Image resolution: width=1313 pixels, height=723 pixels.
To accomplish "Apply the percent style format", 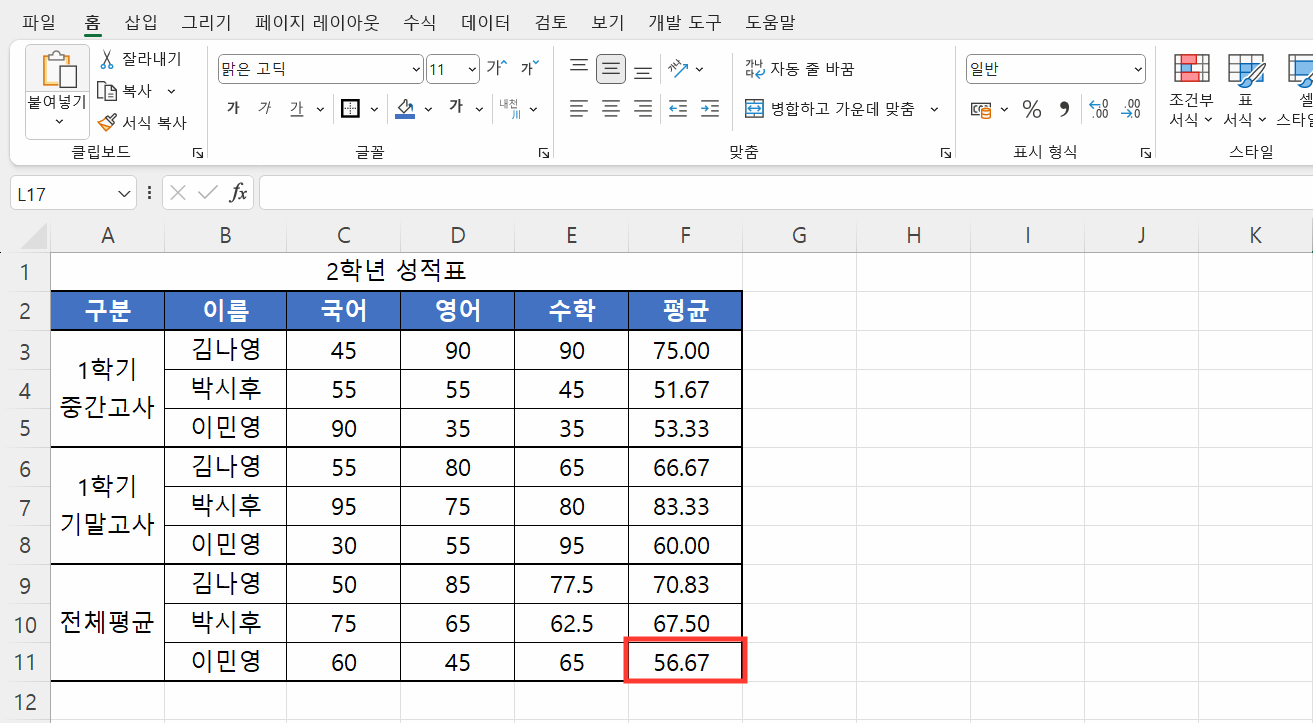I will [x=1031, y=110].
